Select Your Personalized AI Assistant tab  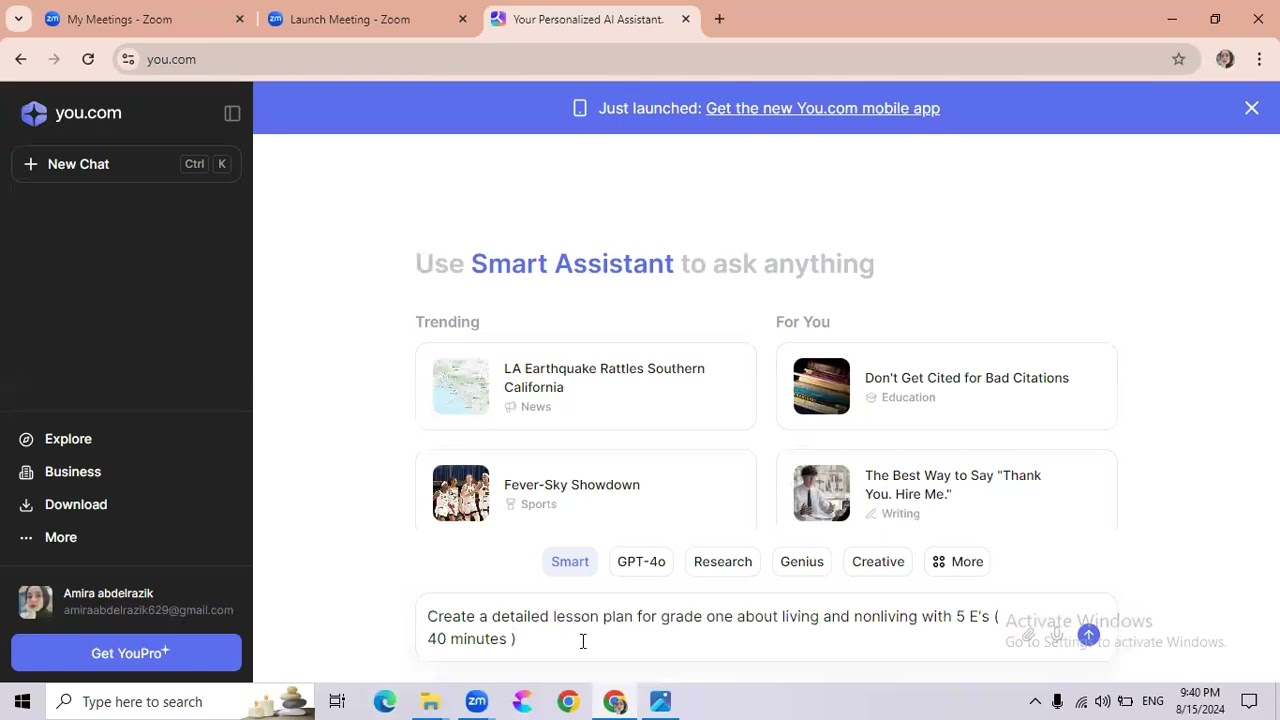tap(591, 19)
